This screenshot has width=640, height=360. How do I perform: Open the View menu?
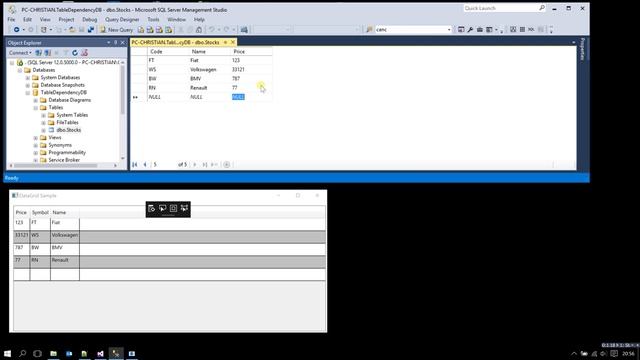[45, 19]
